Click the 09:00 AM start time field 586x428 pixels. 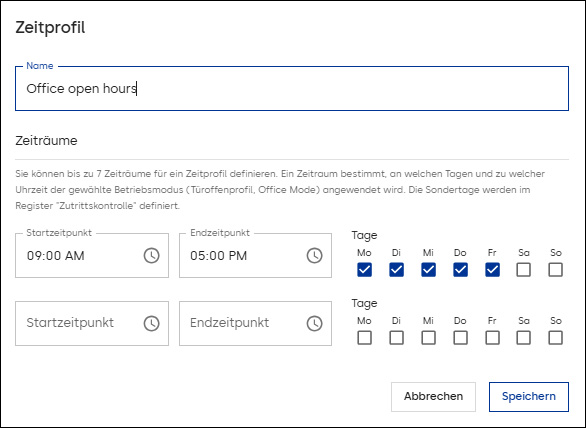pos(92,256)
